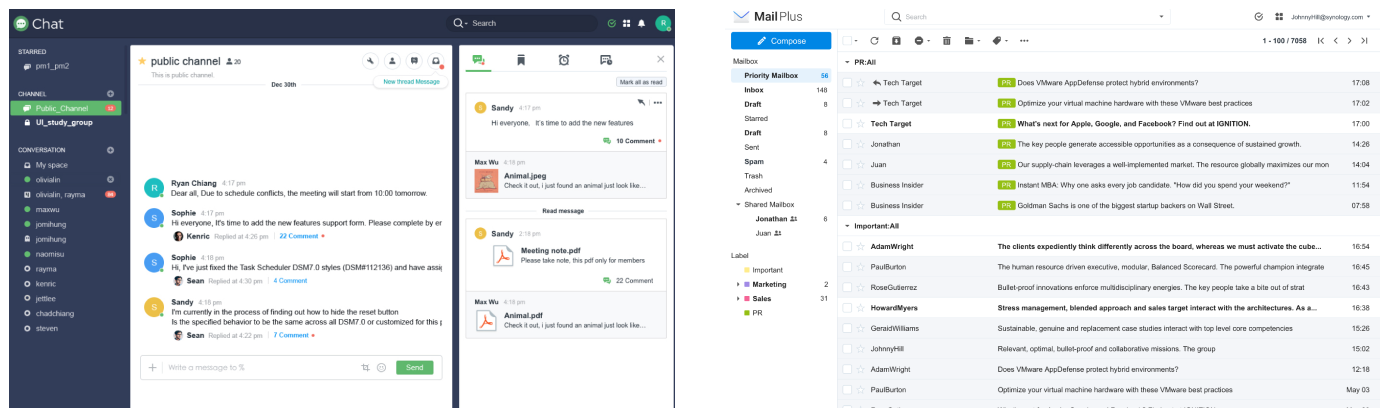This screenshot has width=1400, height=418.
Task: Check the checkbox for Jonathan's email
Action: point(847,144)
